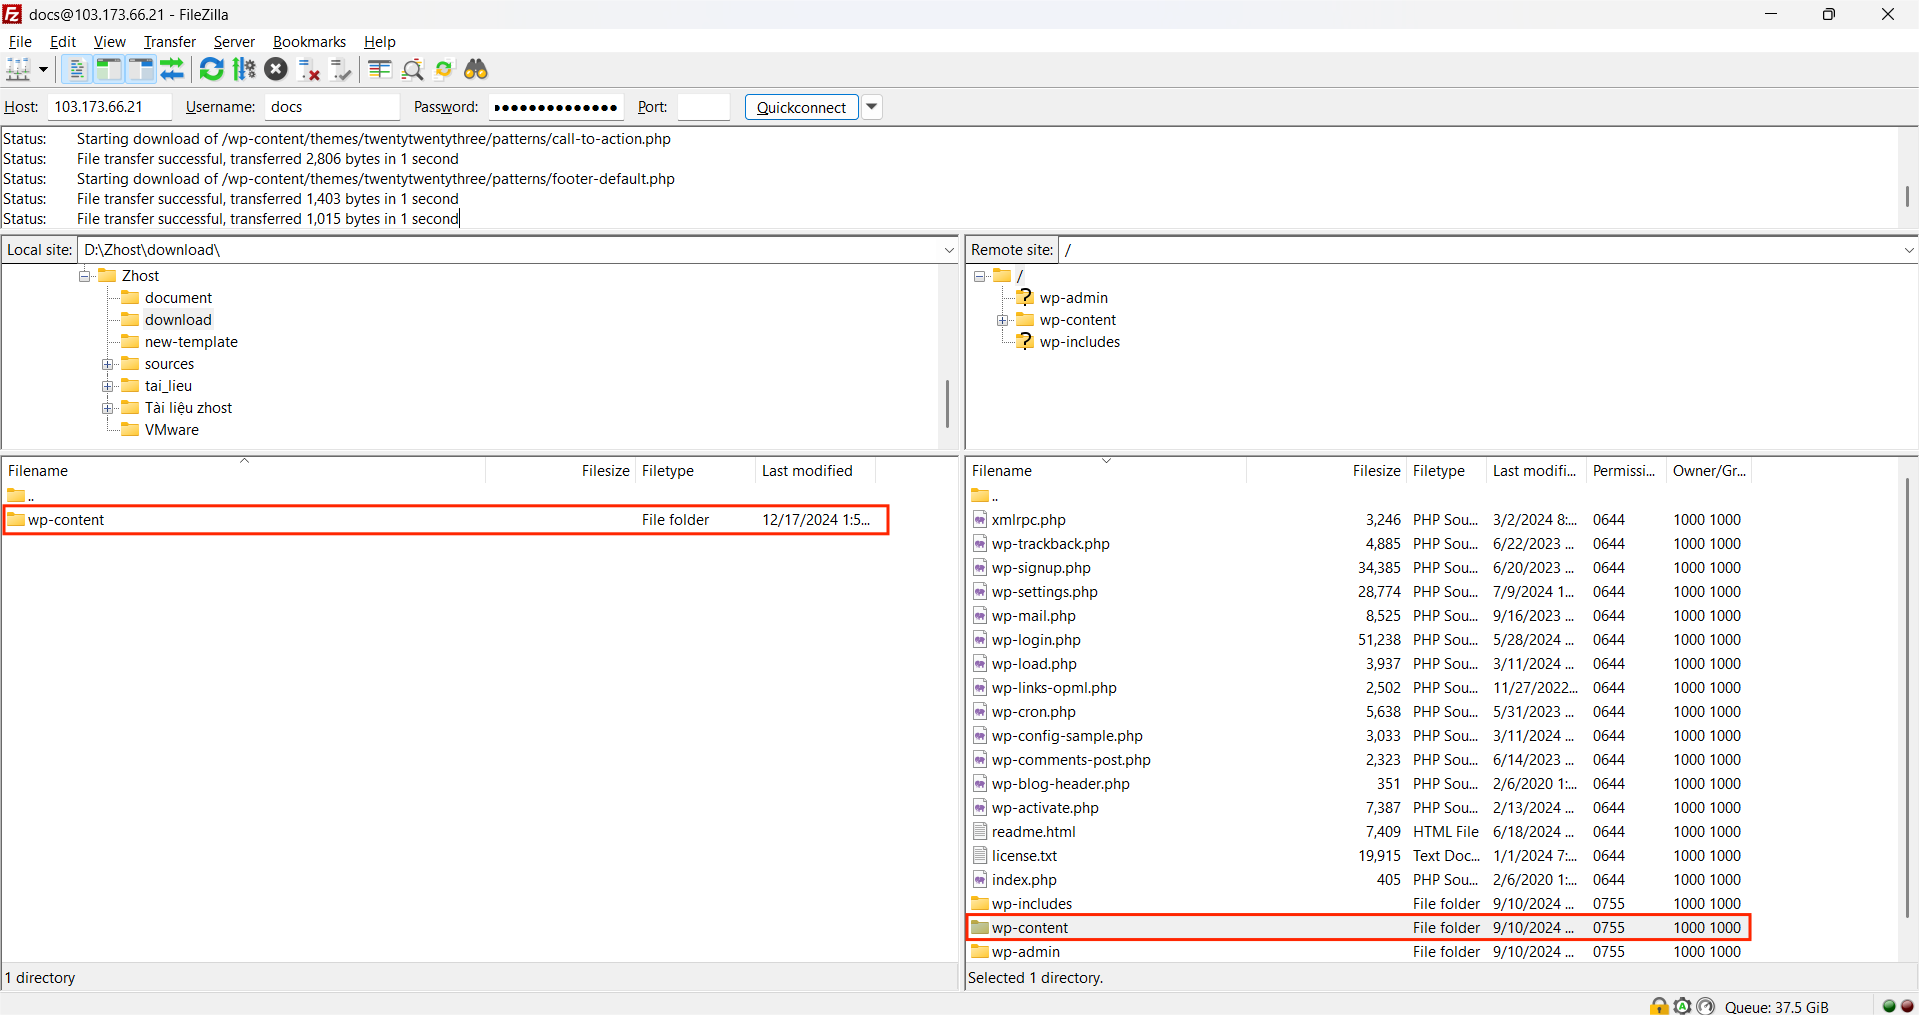Reconnect to the last used server
Image resolution: width=1919 pixels, height=1015 pixels.
click(x=340, y=68)
